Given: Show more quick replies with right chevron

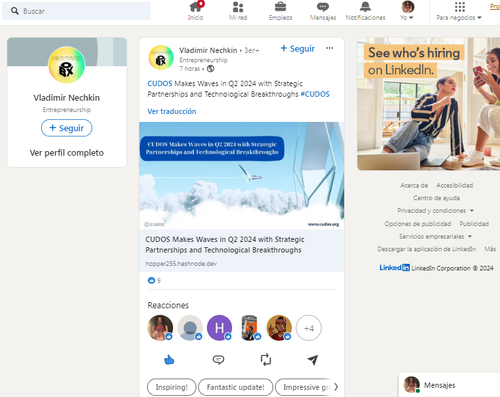Looking at the screenshot, I should [336, 387].
